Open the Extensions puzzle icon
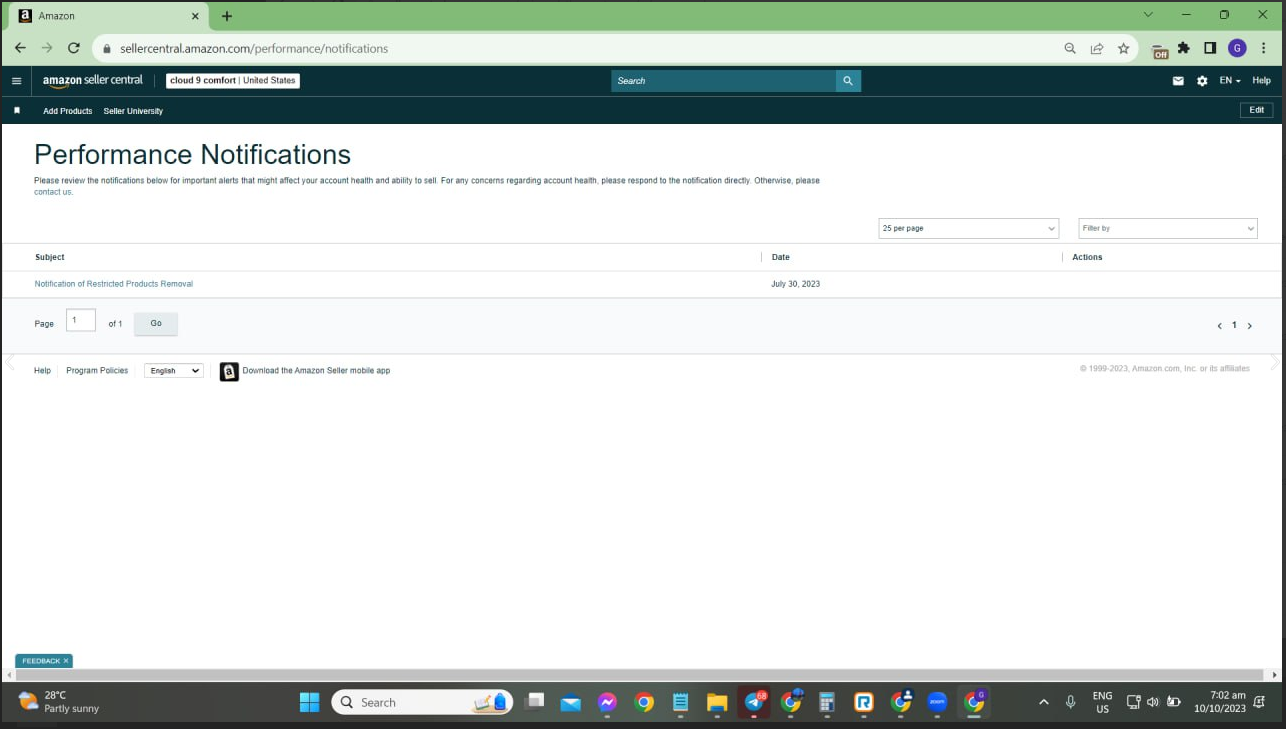This screenshot has height=729, width=1286. [1184, 48]
